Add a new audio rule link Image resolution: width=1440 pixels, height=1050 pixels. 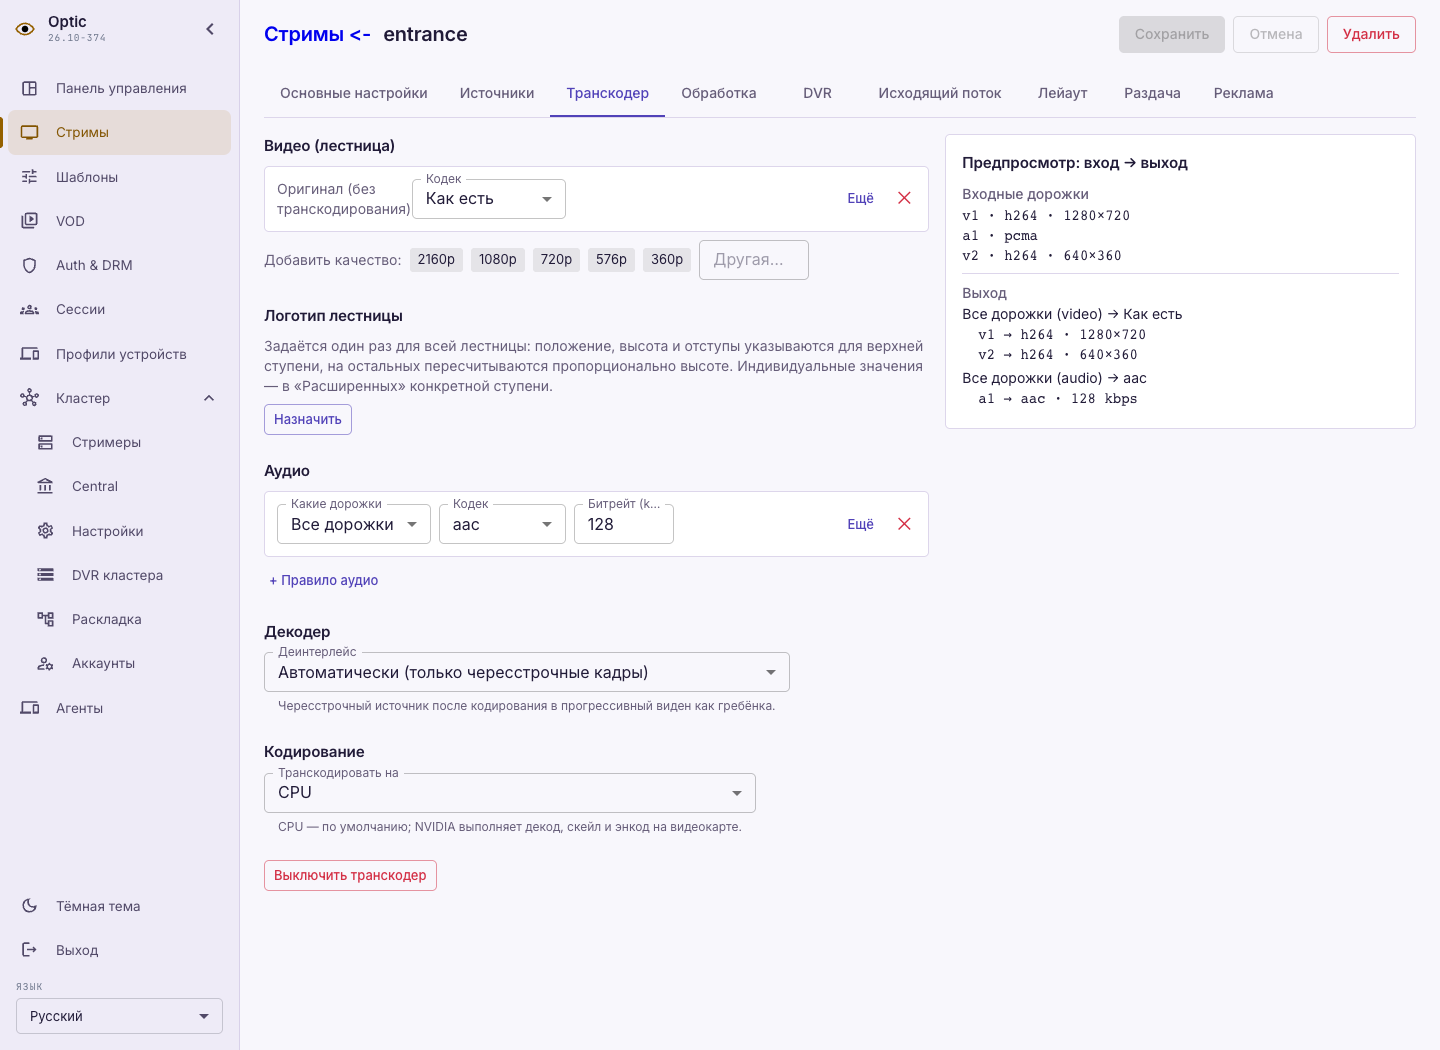point(323,580)
